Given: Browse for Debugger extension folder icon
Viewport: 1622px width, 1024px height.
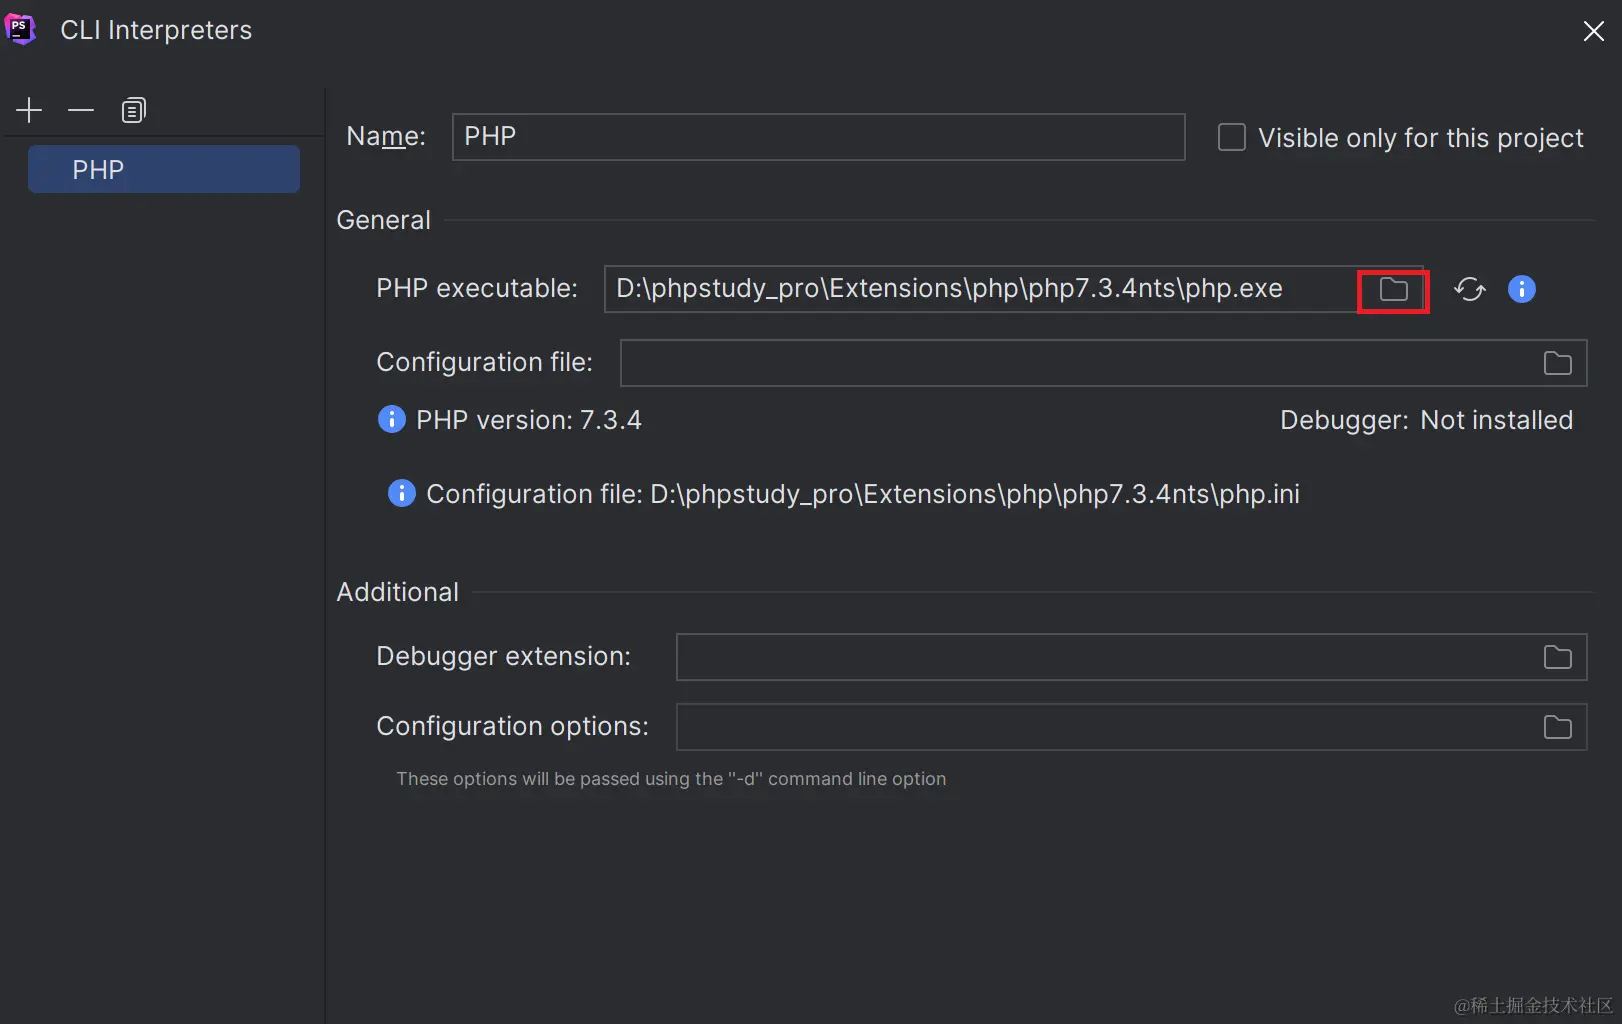Looking at the screenshot, I should coord(1557,658).
